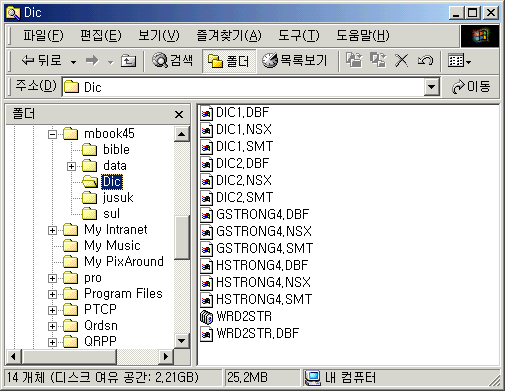Close the Folders pane with X
The image size is (505, 391).
tap(179, 114)
